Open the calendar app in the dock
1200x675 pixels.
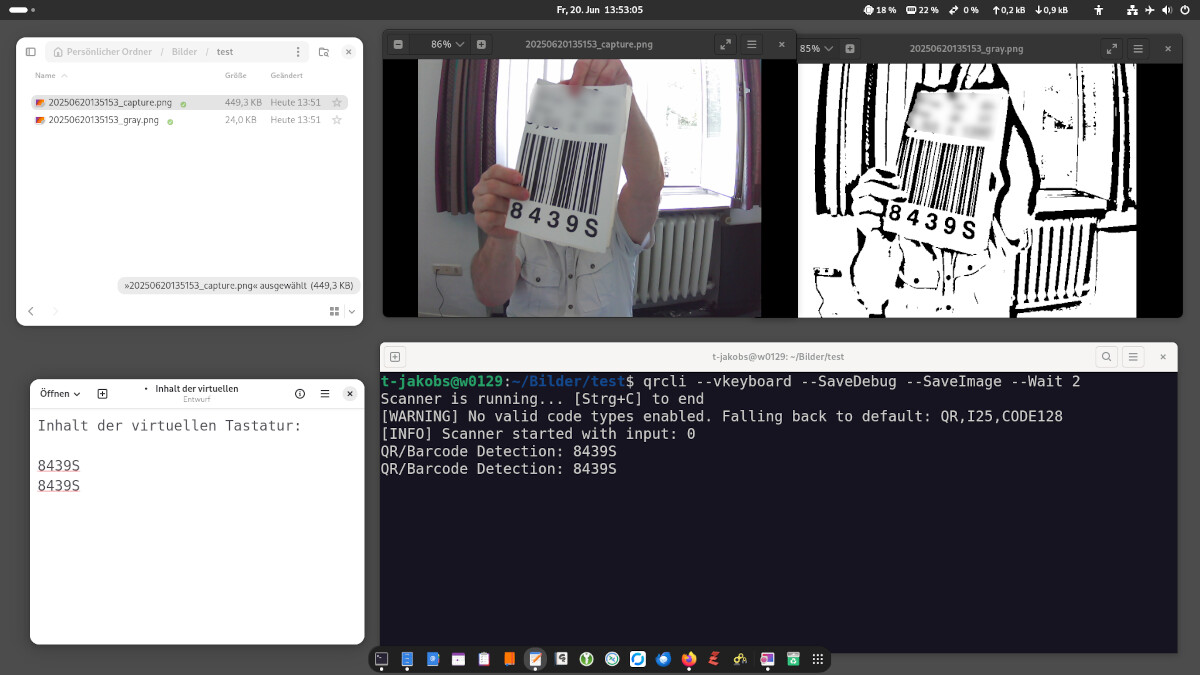[x=458, y=659]
